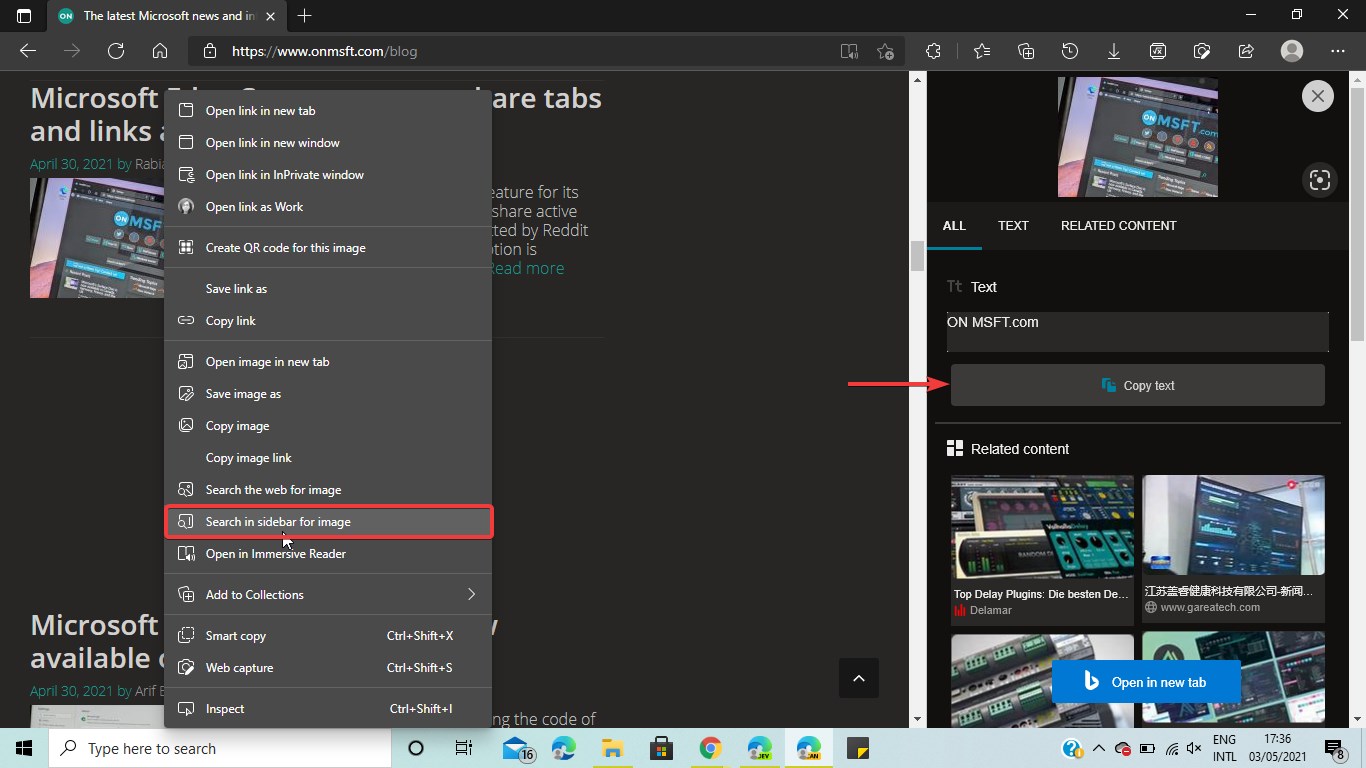Click the Share toolbar icon
Viewport: 1366px width, 768px height.
pos(1246,51)
